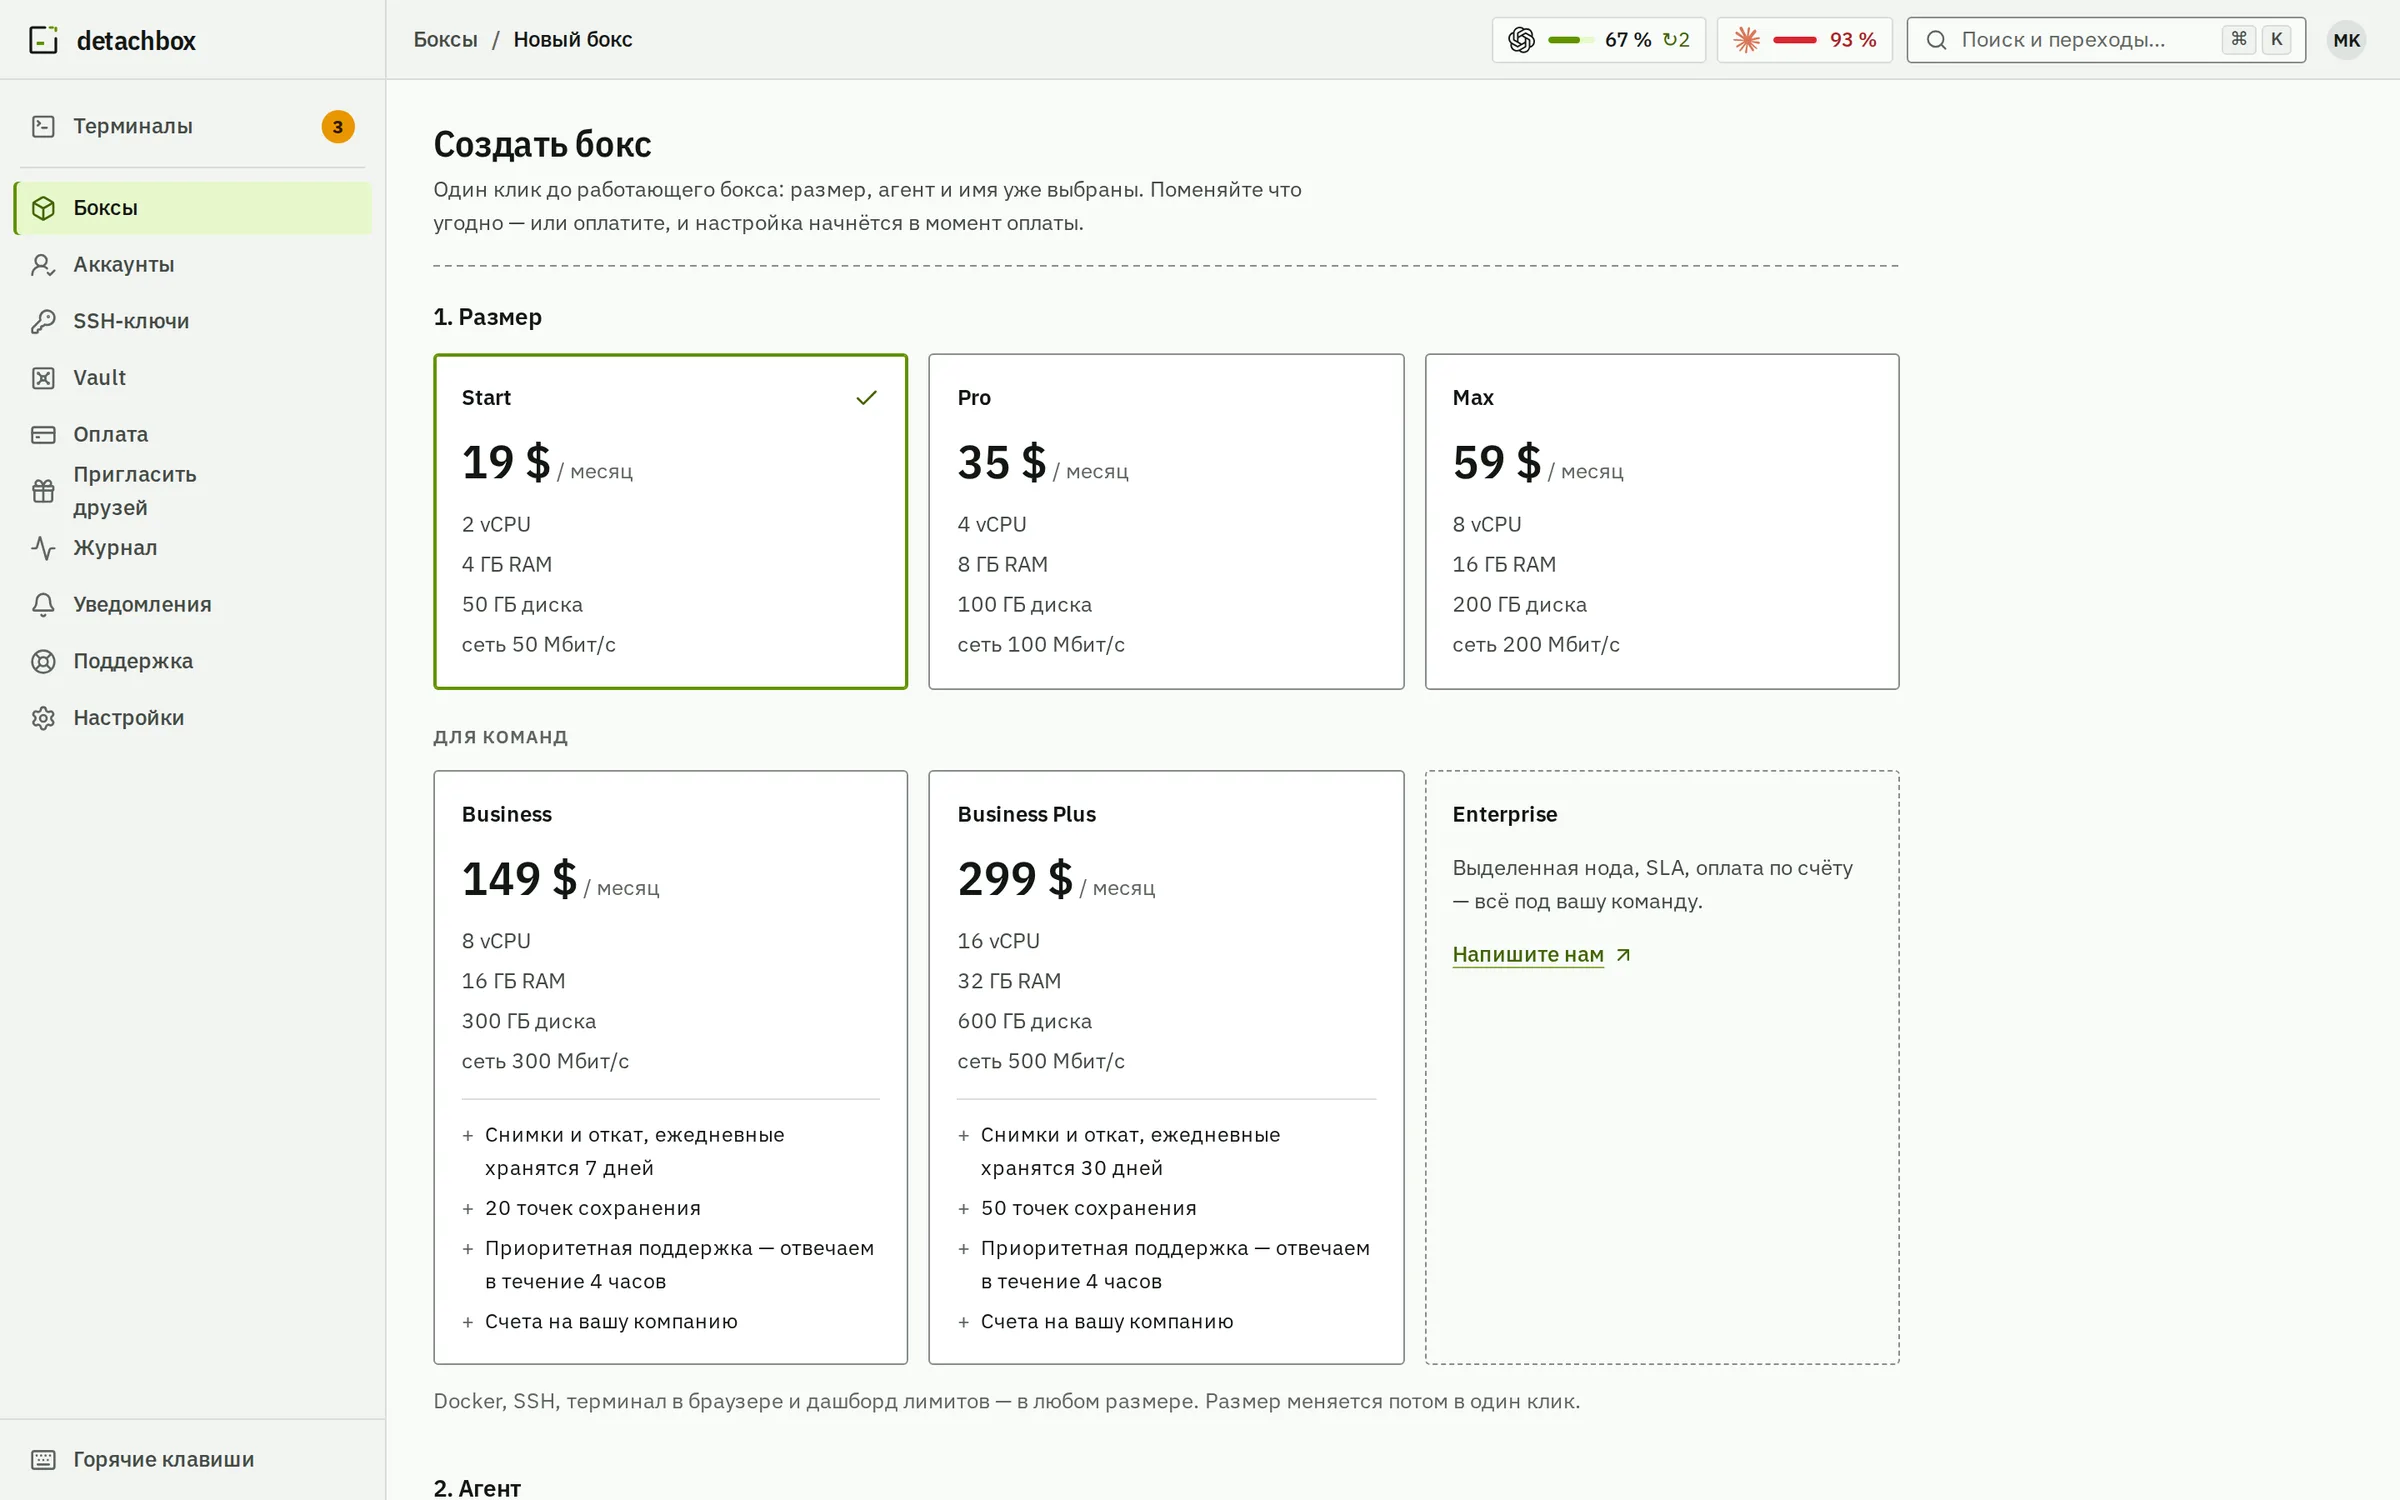Viewport: 2400px width, 1500px height.
Task: Select the Pro plan card
Action: pyautogui.click(x=1166, y=521)
